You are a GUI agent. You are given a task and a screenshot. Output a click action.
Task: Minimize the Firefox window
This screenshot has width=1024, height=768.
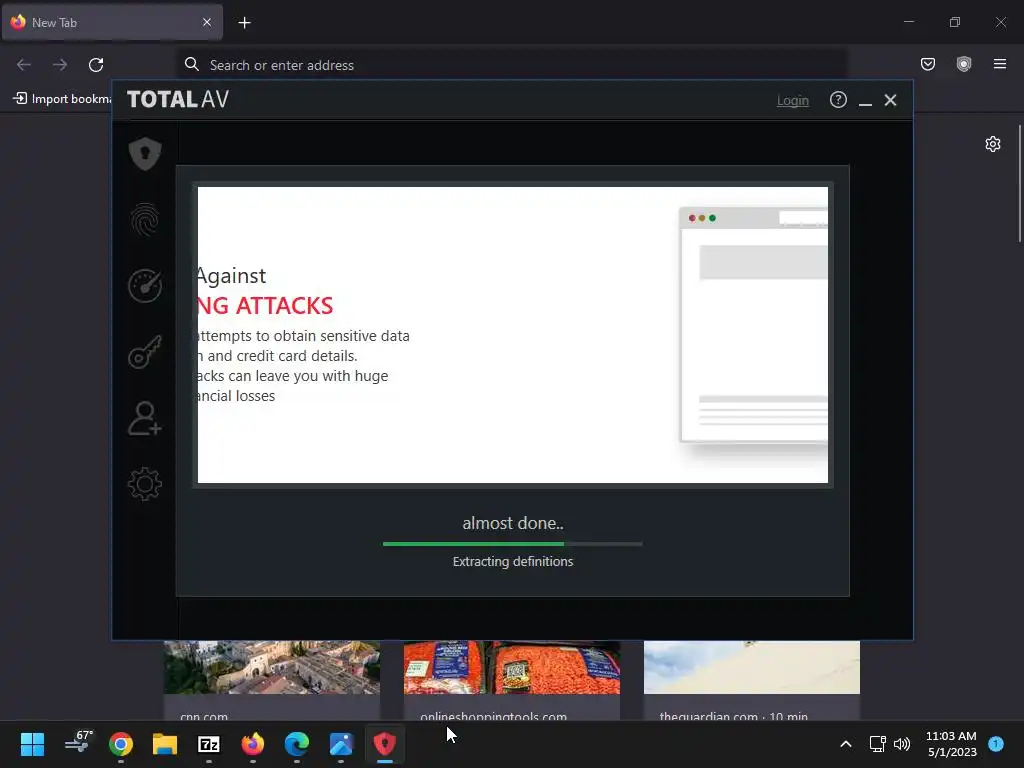[909, 22]
